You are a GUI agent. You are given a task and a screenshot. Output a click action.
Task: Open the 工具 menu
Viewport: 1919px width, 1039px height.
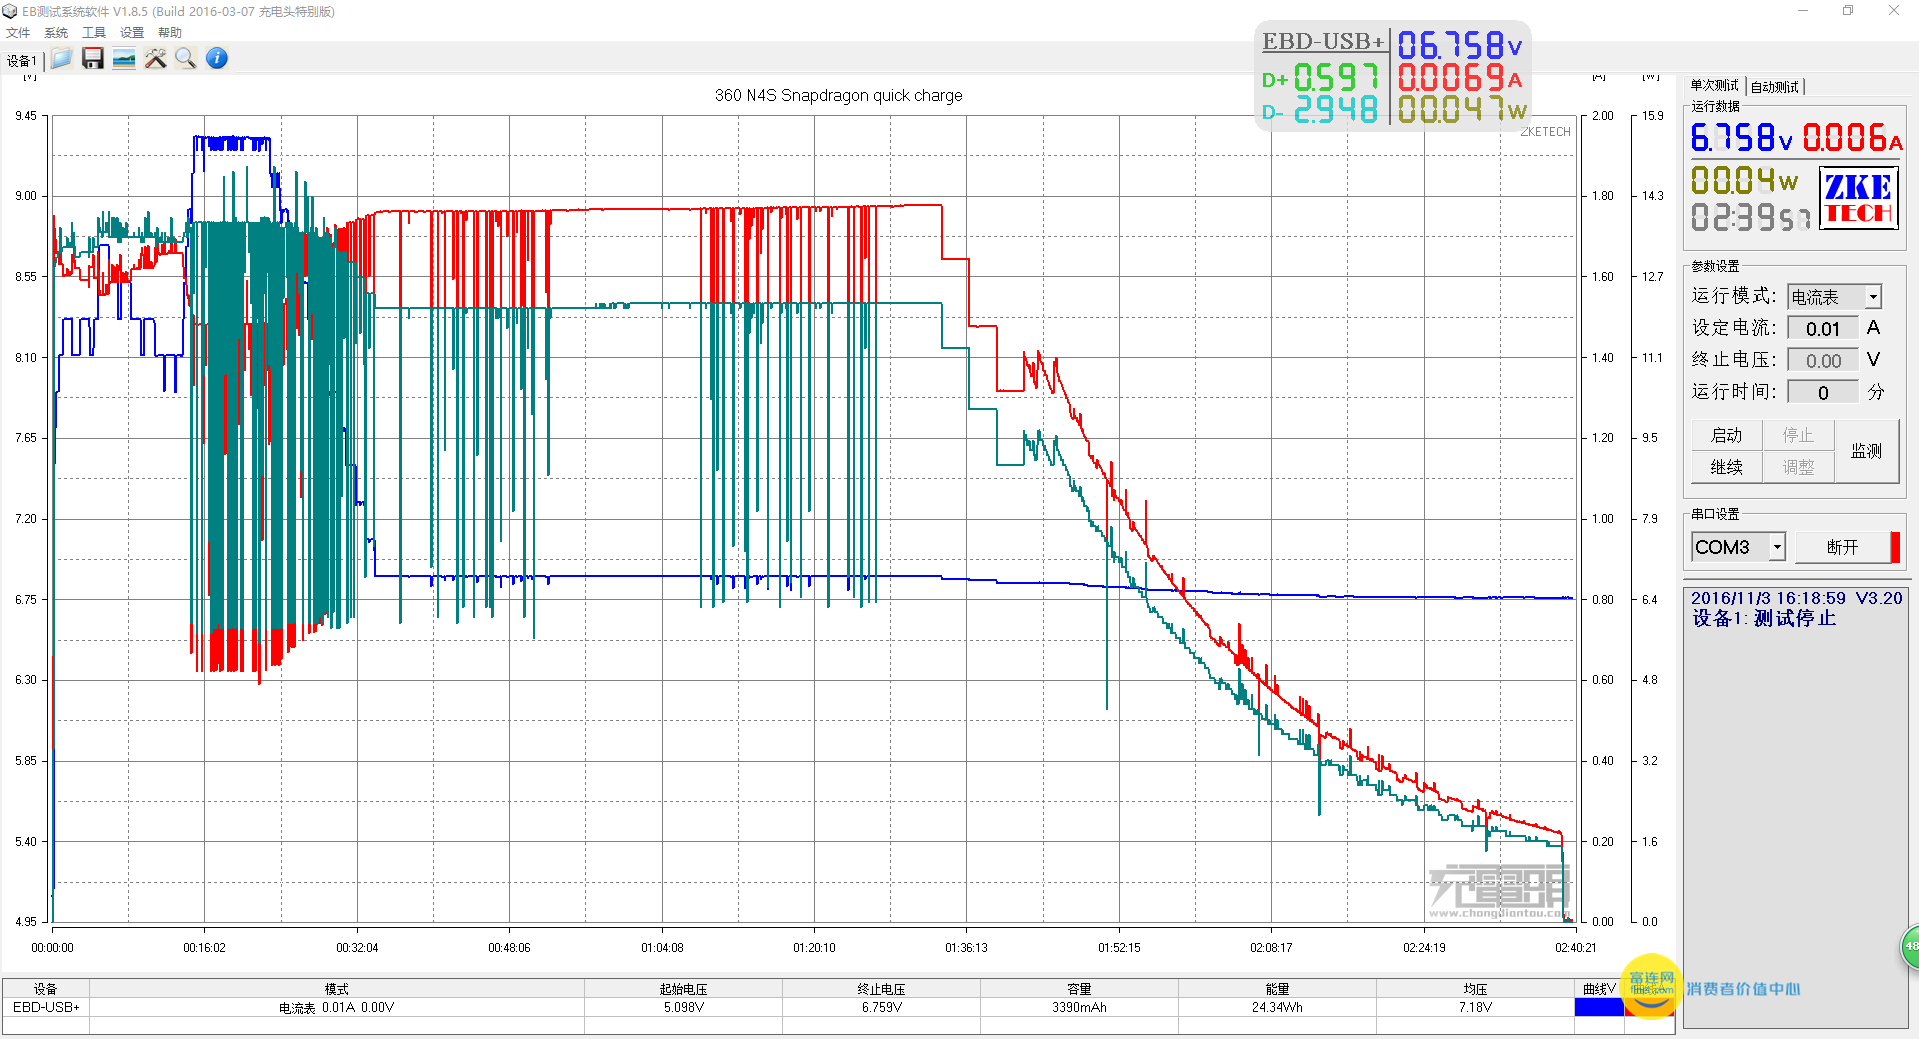[x=94, y=33]
